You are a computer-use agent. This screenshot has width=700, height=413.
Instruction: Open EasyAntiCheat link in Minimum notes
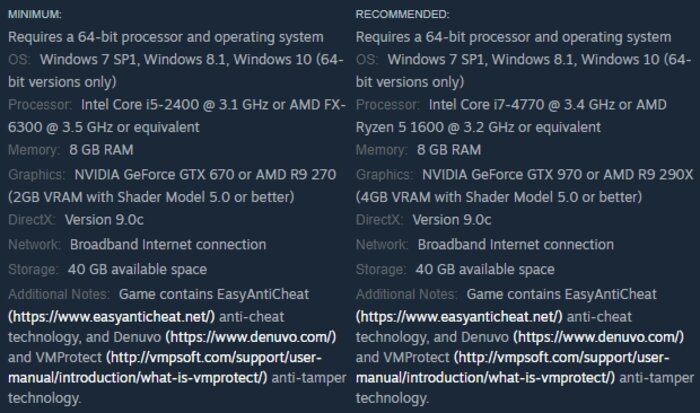pyautogui.click(x=112, y=317)
